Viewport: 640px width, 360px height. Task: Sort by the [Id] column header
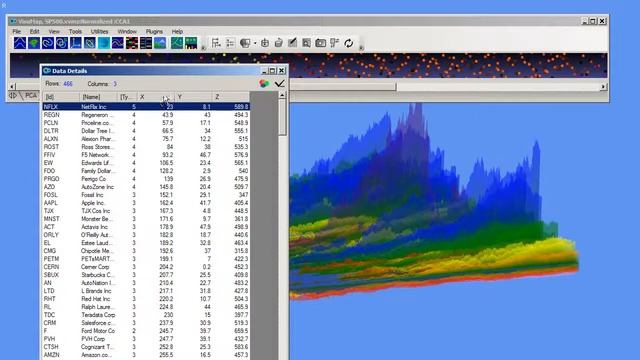tap(61, 97)
